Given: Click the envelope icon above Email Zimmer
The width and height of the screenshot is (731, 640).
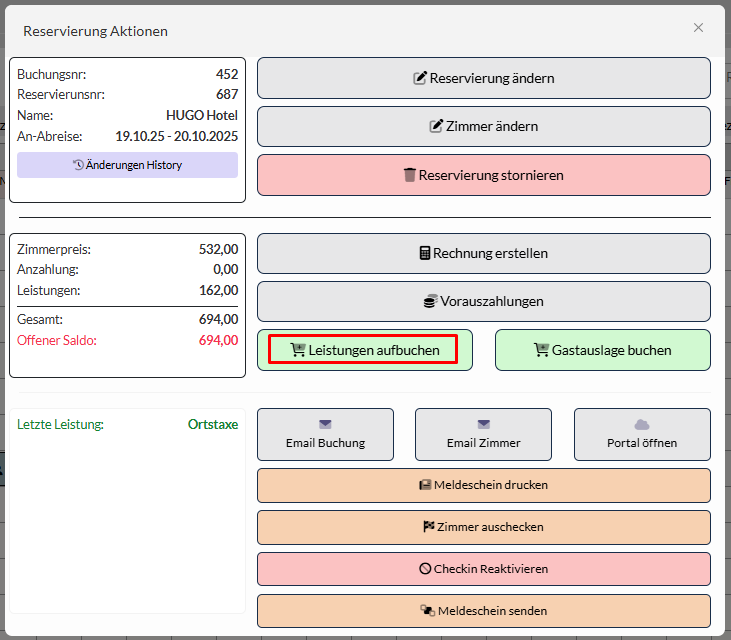Looking at the screenshot, I should click(483, 424).
